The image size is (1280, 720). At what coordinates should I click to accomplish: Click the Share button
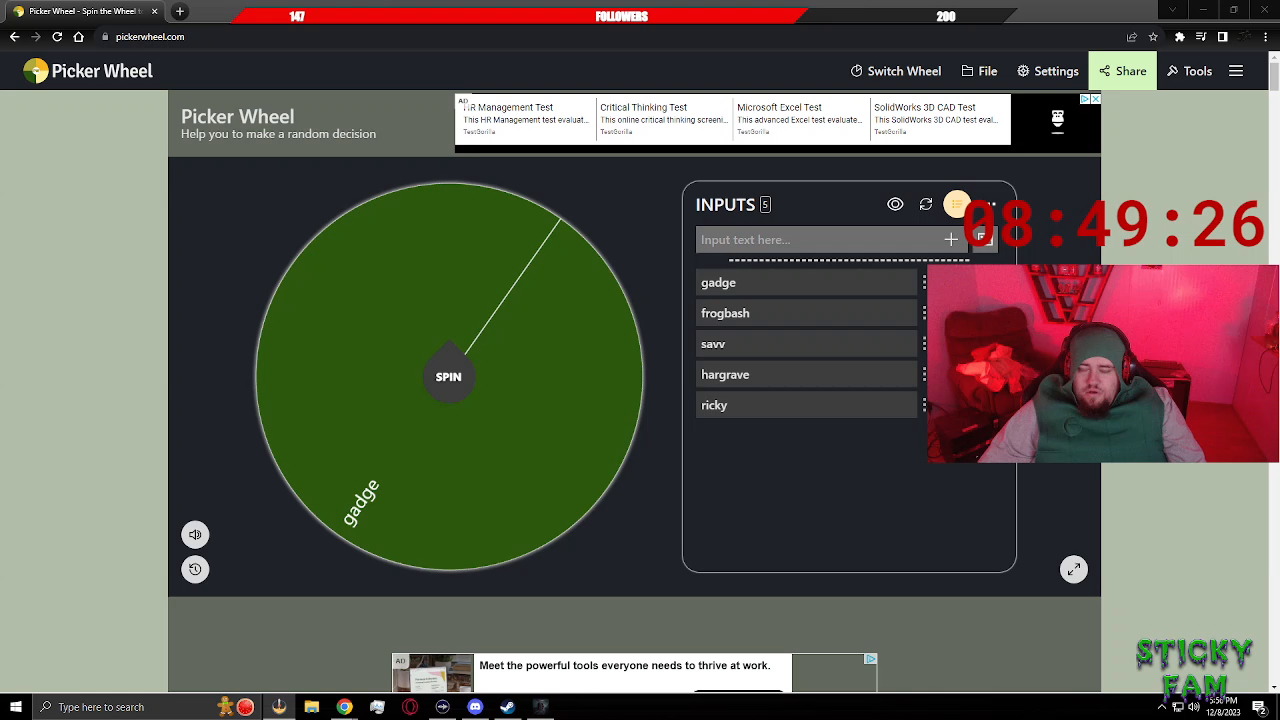point(1122,71)
